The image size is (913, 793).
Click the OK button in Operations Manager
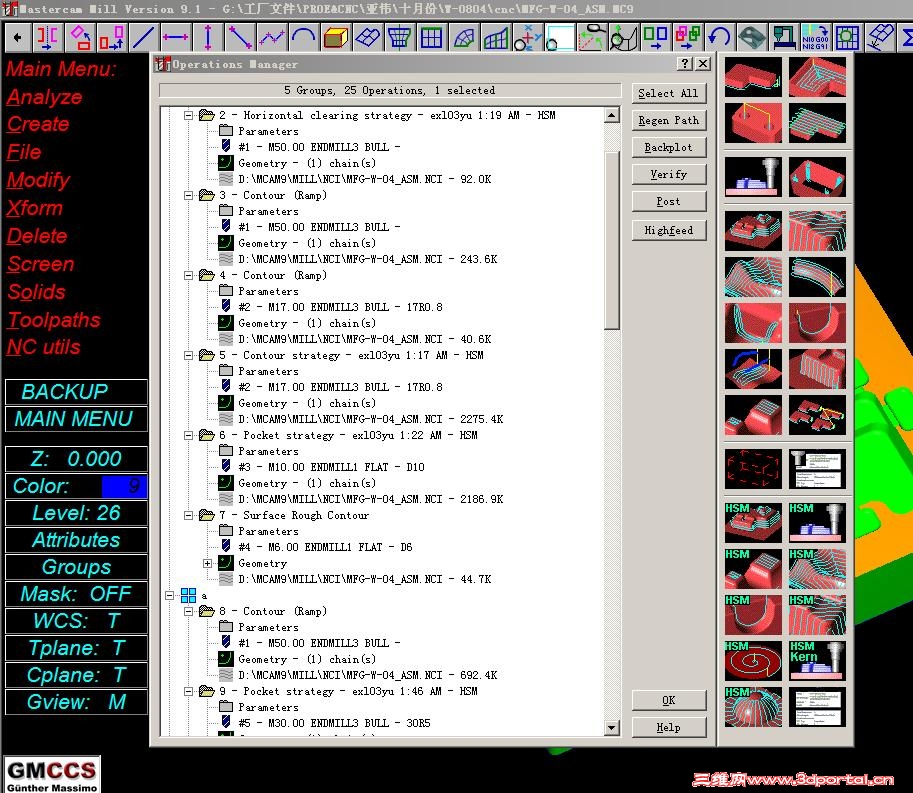pyautogui.click(x=668, y=700)
